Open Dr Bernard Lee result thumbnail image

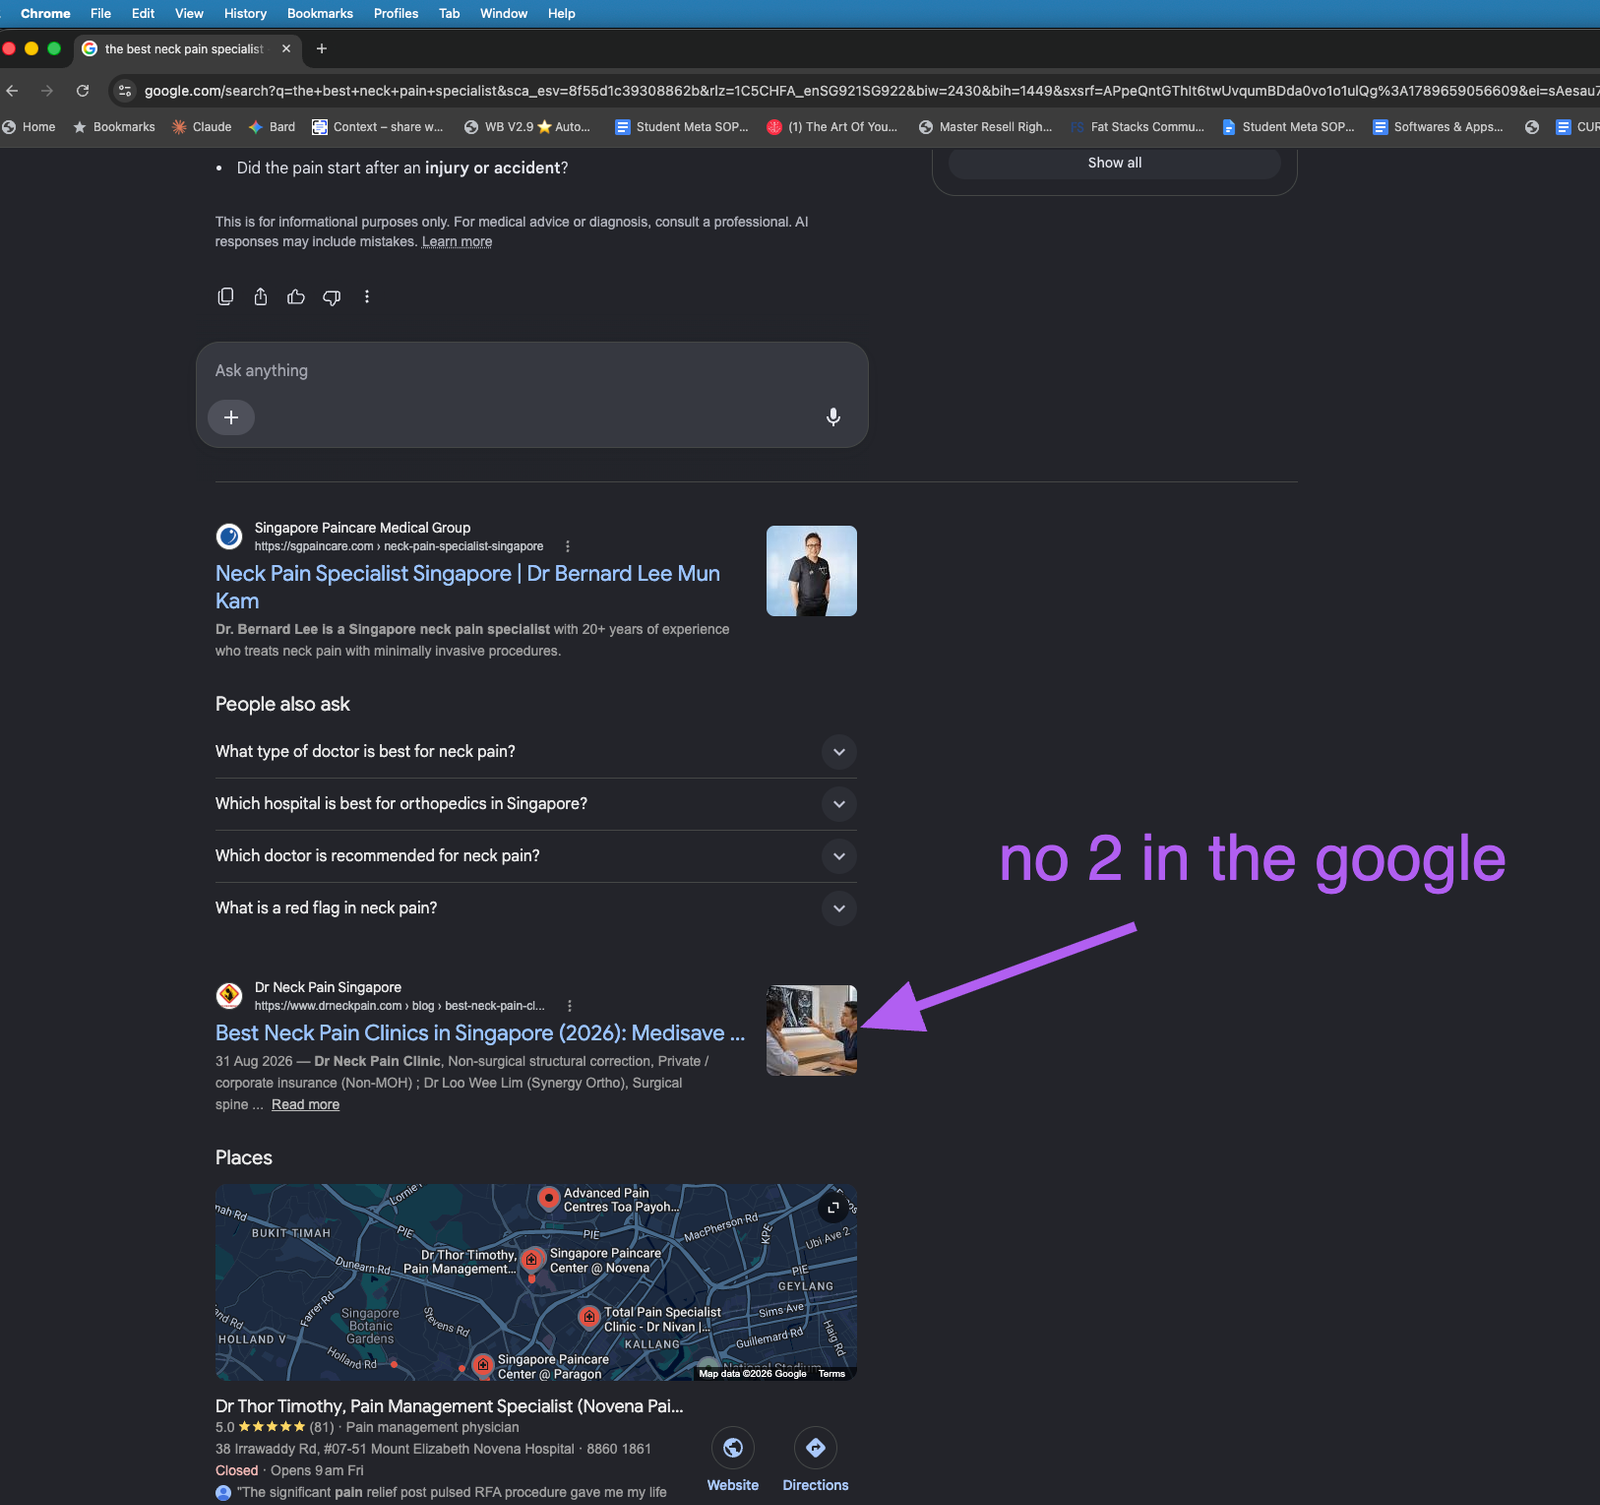pyautogui.click(x=812, y=571)
